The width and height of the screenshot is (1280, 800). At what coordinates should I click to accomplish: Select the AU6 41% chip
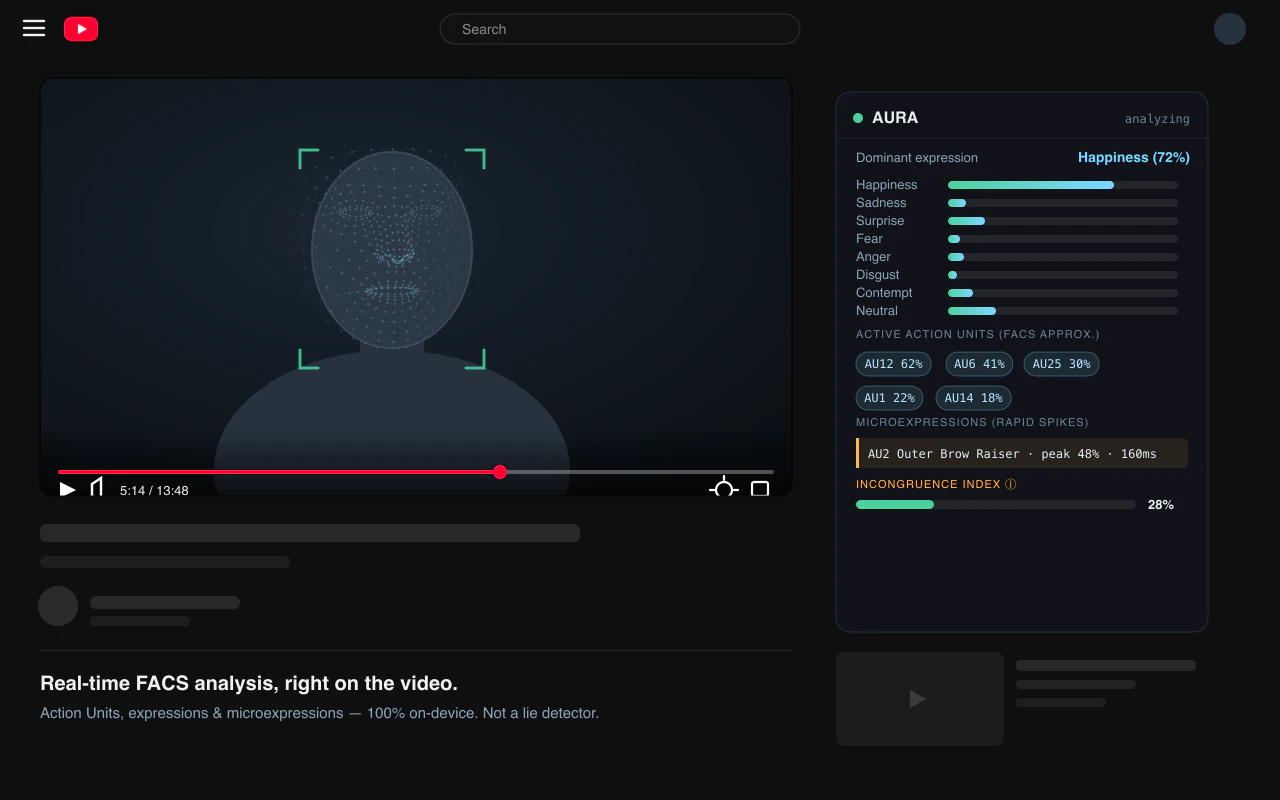pyautogui.click(x=979, y=364)
